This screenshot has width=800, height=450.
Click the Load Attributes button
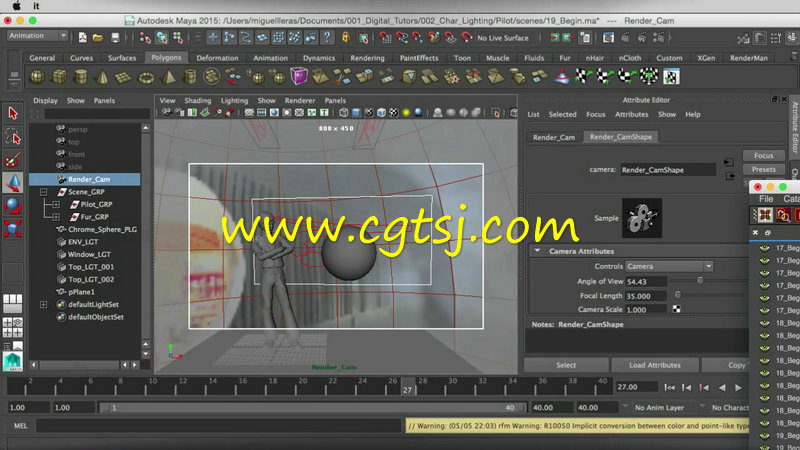[655, 365]
